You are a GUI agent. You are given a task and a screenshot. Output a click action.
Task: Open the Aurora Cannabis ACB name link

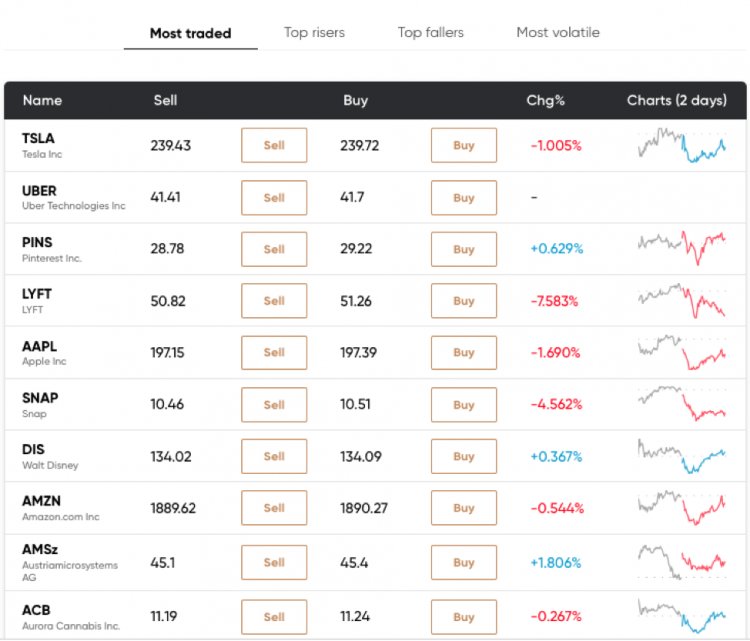point(37,610)
